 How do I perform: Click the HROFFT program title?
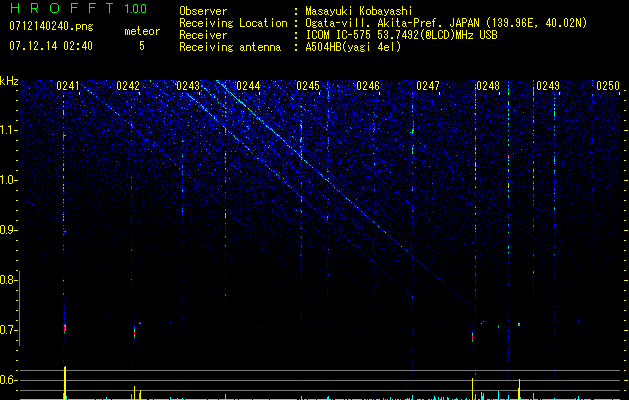(x=62, y=8)
